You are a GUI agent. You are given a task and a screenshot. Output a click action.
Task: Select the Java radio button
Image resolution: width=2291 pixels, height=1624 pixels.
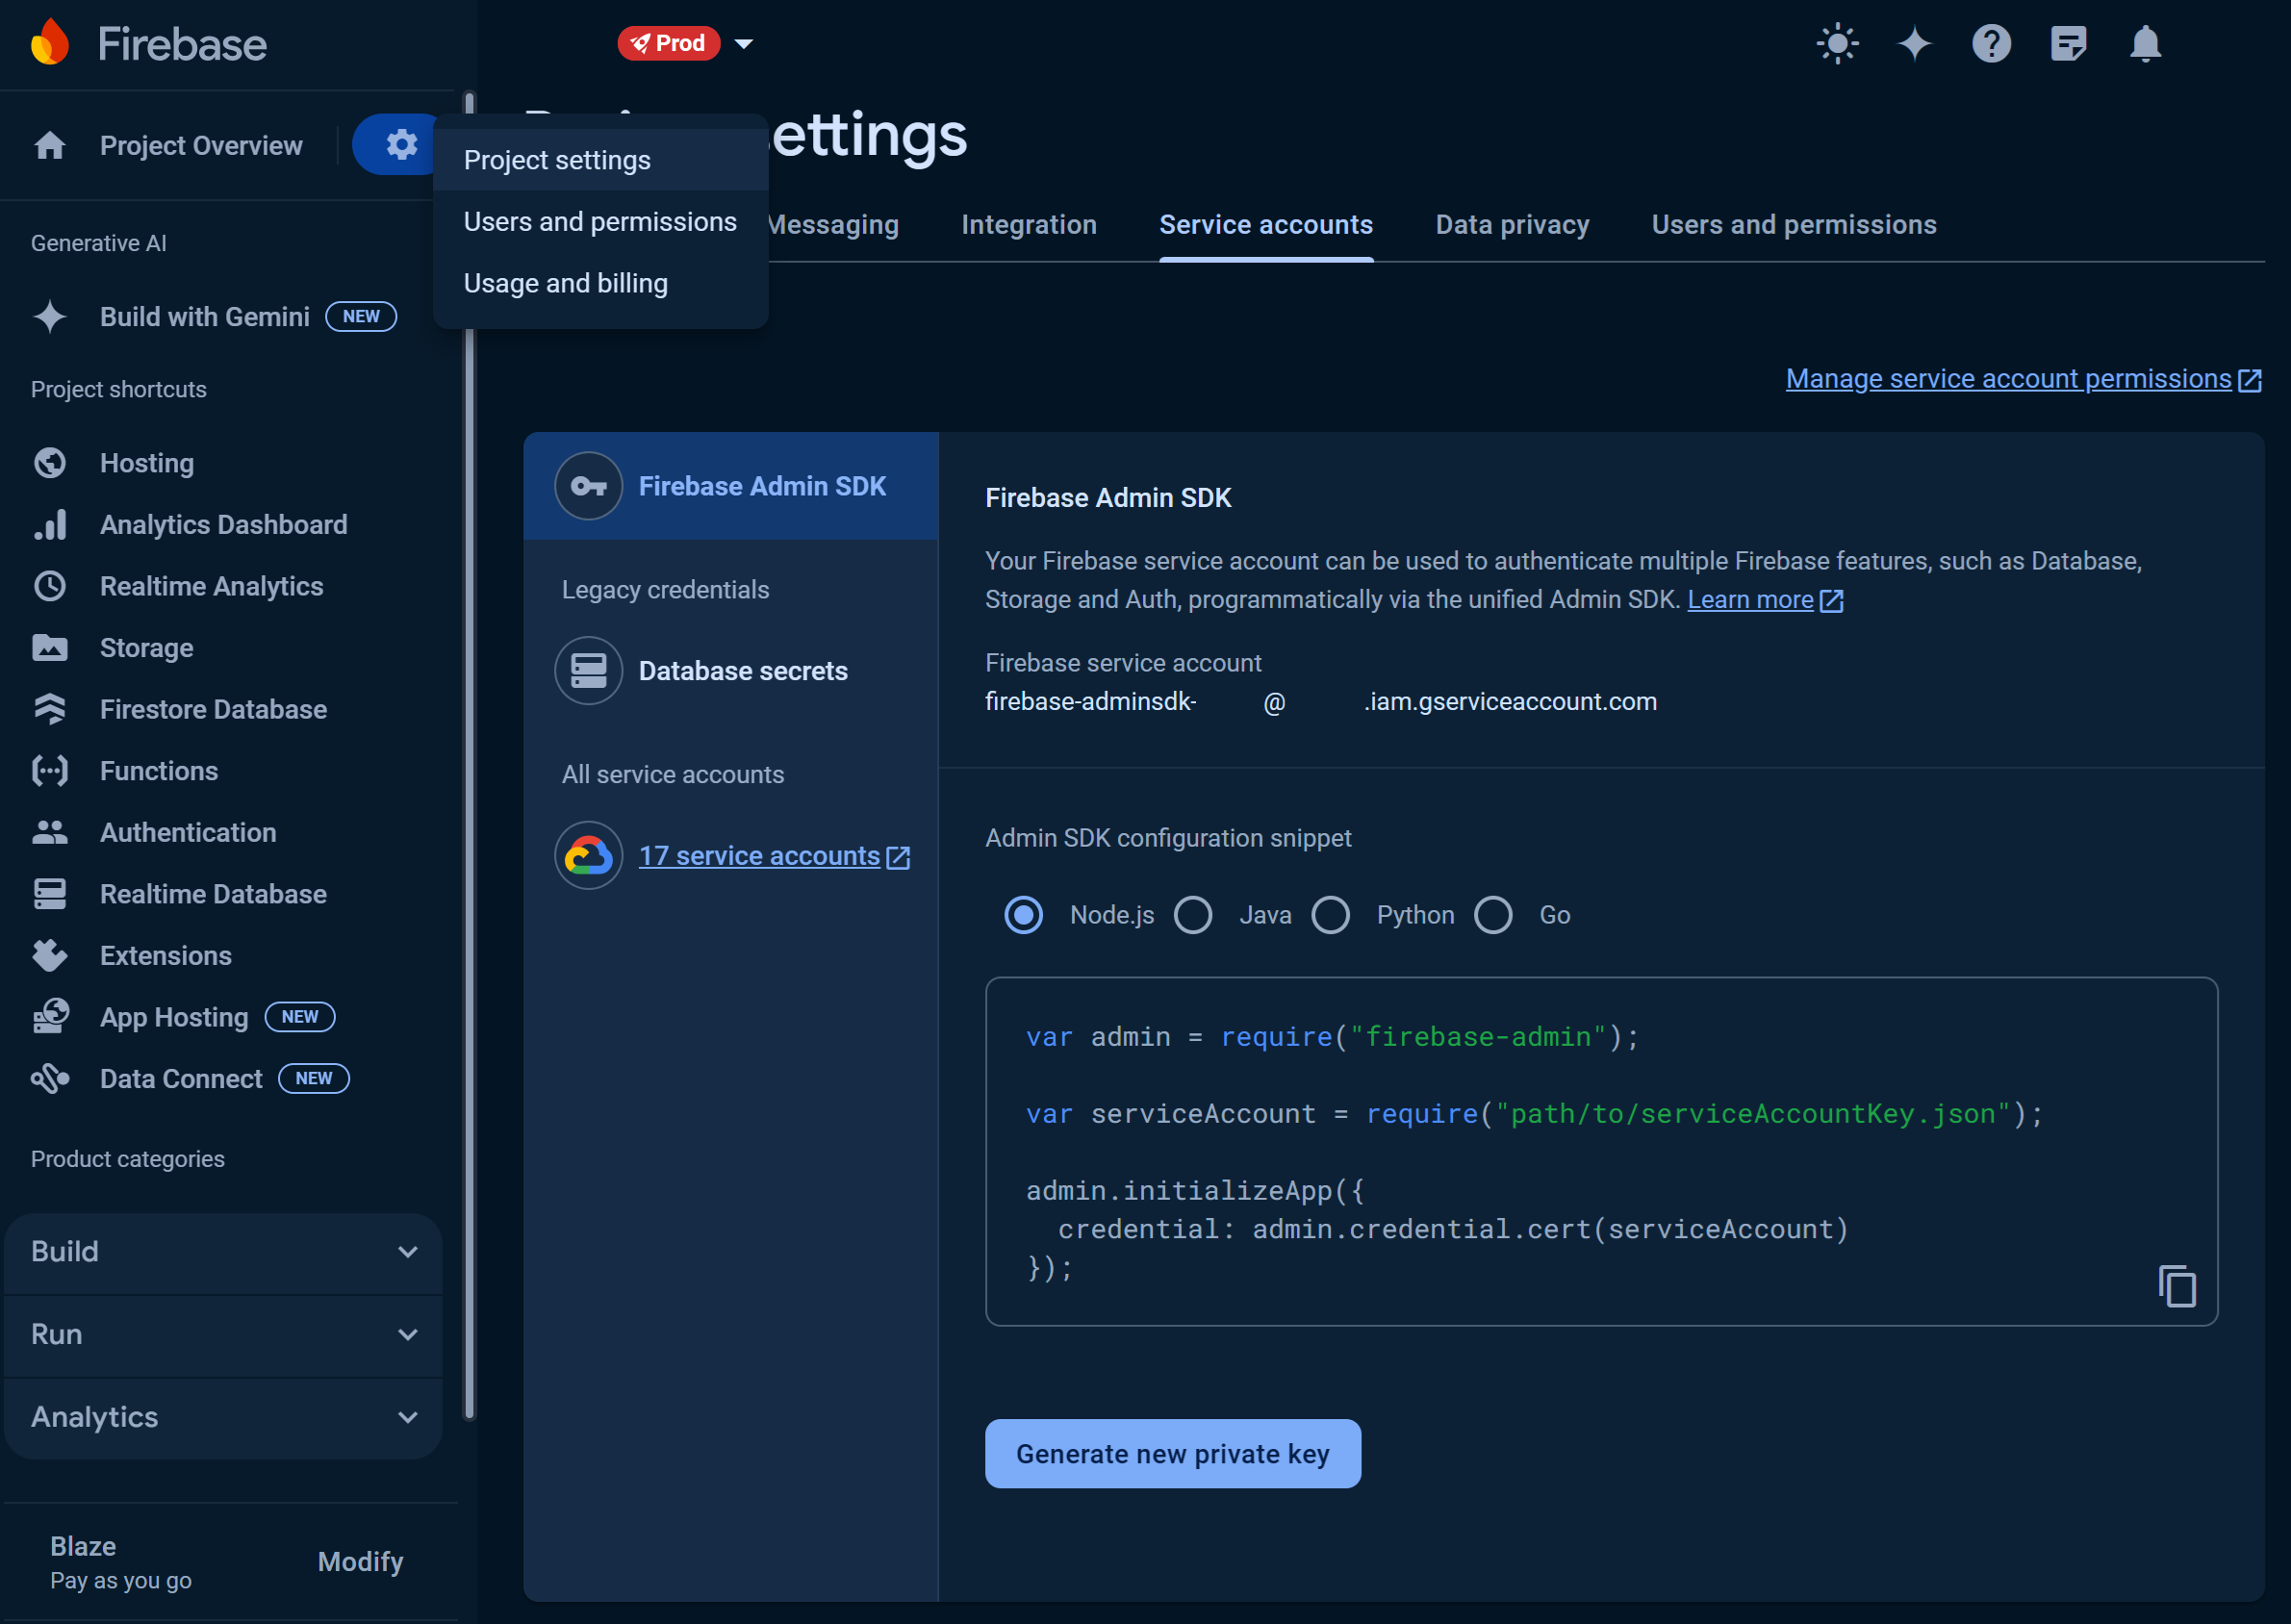click(x=1193, y=915)
